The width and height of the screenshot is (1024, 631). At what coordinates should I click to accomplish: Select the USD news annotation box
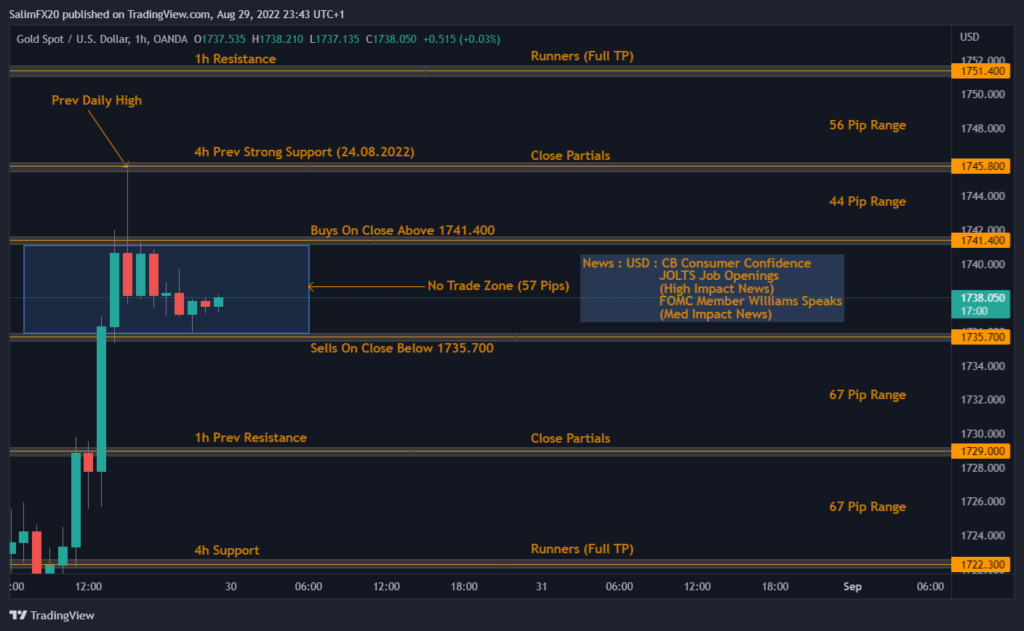tap(712, 288)
